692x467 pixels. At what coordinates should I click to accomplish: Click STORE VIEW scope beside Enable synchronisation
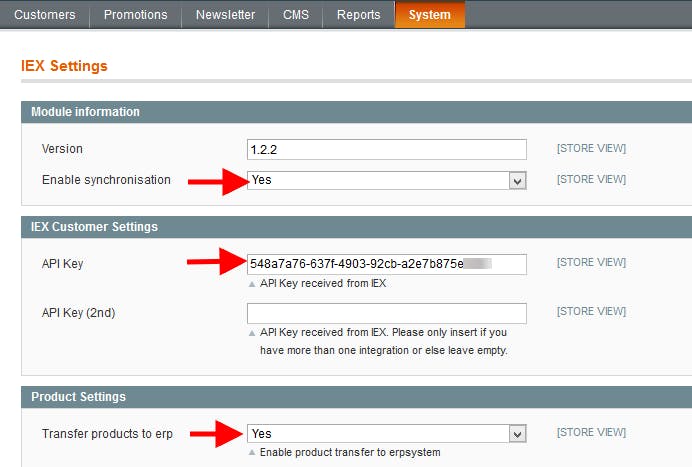[591, 179]
